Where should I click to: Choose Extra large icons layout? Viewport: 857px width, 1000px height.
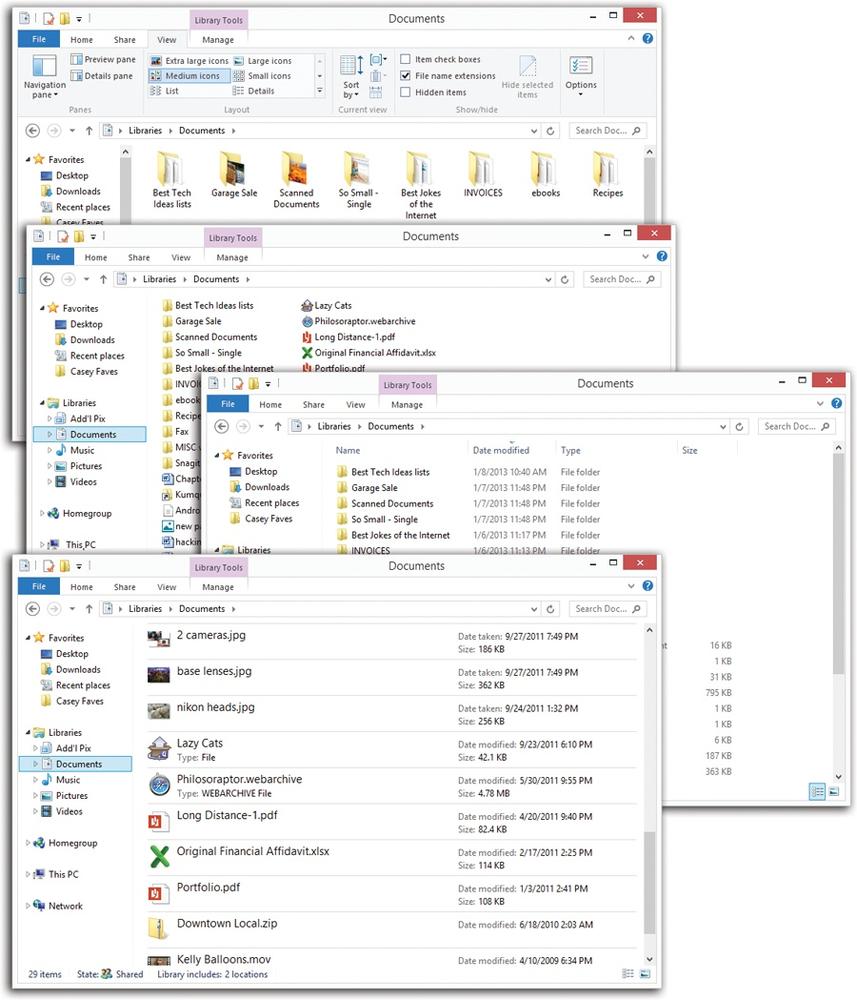click(x=189, y=61)
